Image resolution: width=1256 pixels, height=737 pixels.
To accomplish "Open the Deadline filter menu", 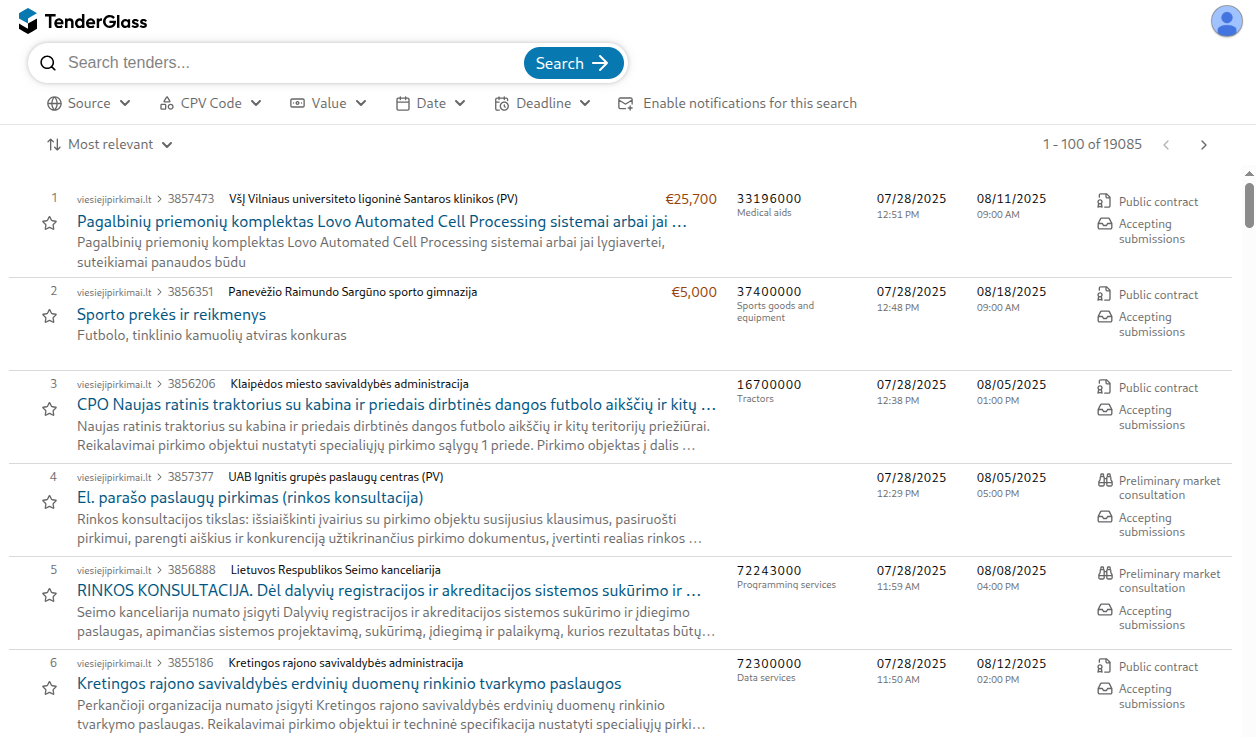I will (542, 103).
